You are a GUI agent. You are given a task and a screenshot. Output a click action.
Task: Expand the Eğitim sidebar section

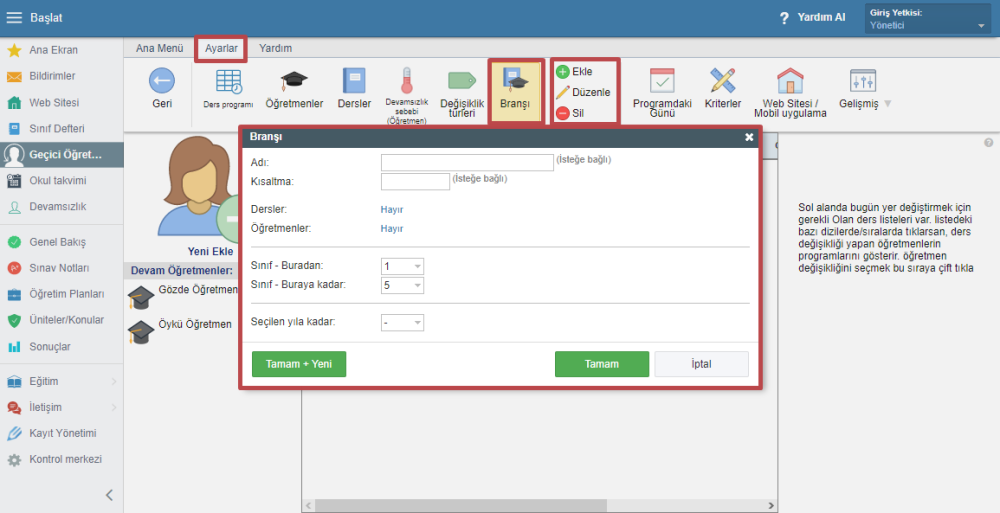61,381
